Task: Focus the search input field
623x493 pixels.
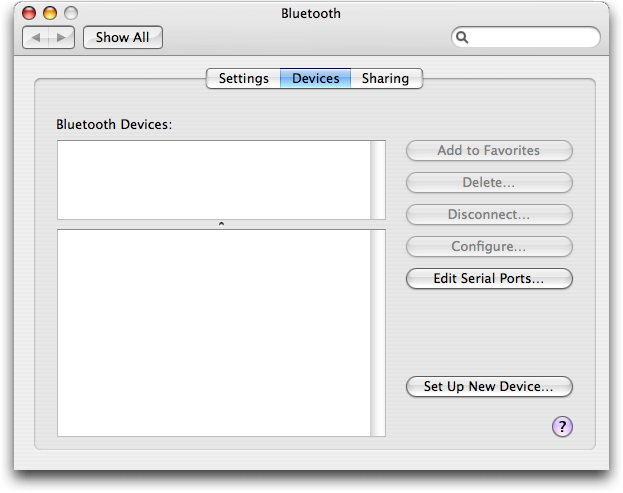Action: pyautogui.click(x=526, y=37)
